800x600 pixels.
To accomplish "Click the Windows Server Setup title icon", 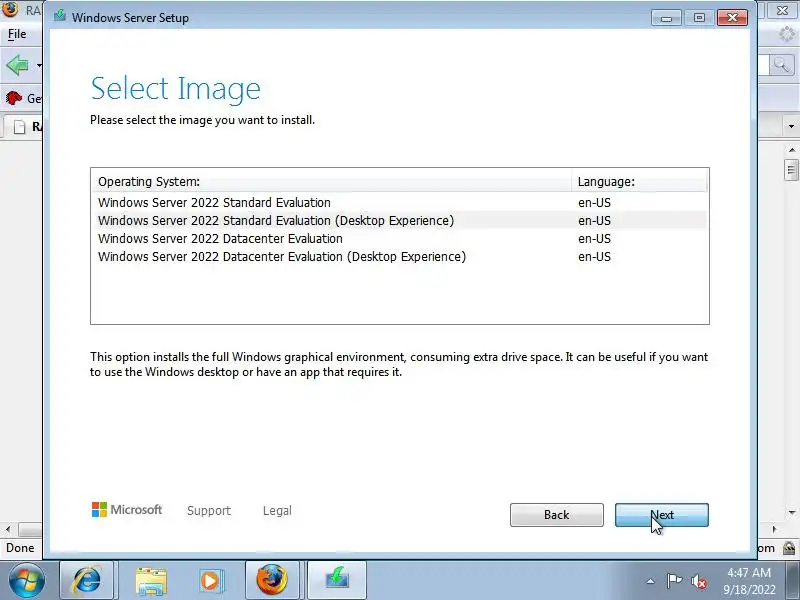I will (x=60, y=16).
